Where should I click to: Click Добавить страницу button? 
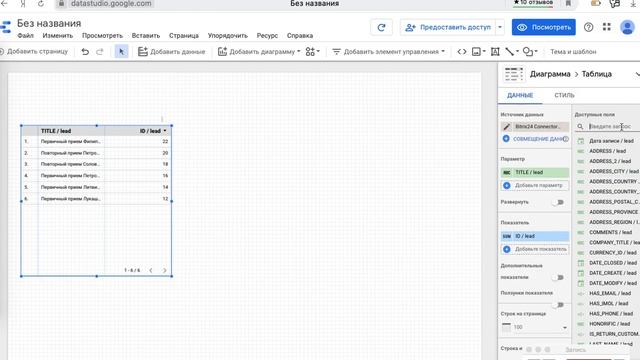tap(34, 52)
